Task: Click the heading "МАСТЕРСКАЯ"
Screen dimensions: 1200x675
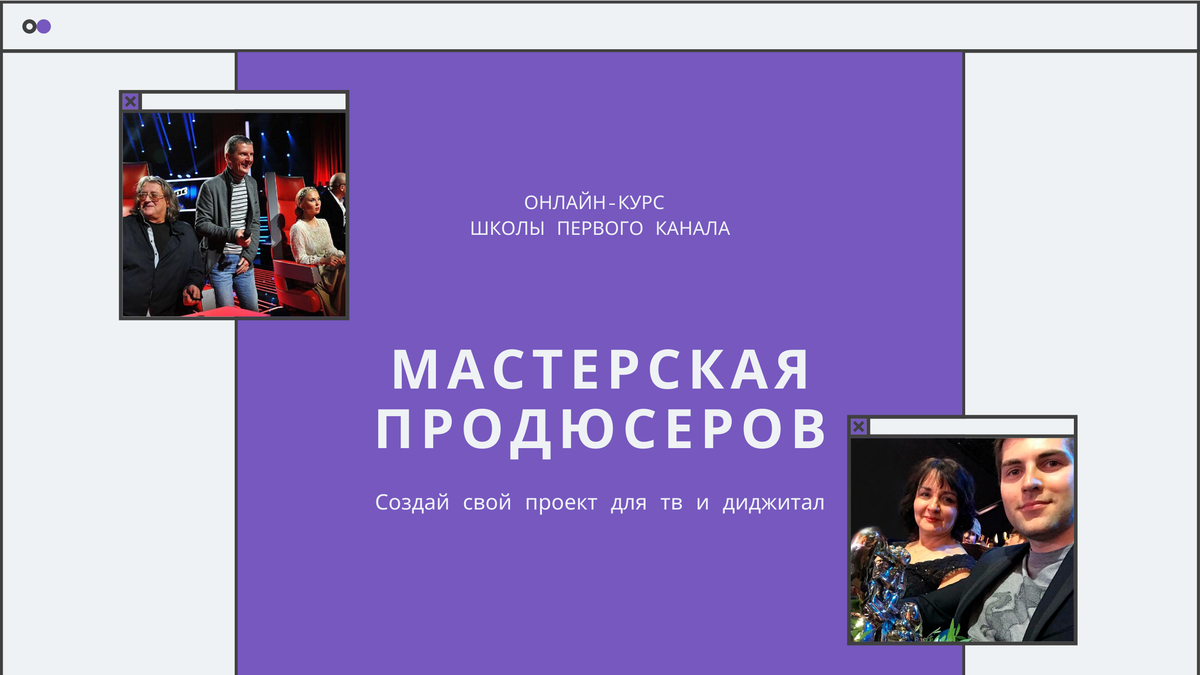Action: click(x=600, y=370)
